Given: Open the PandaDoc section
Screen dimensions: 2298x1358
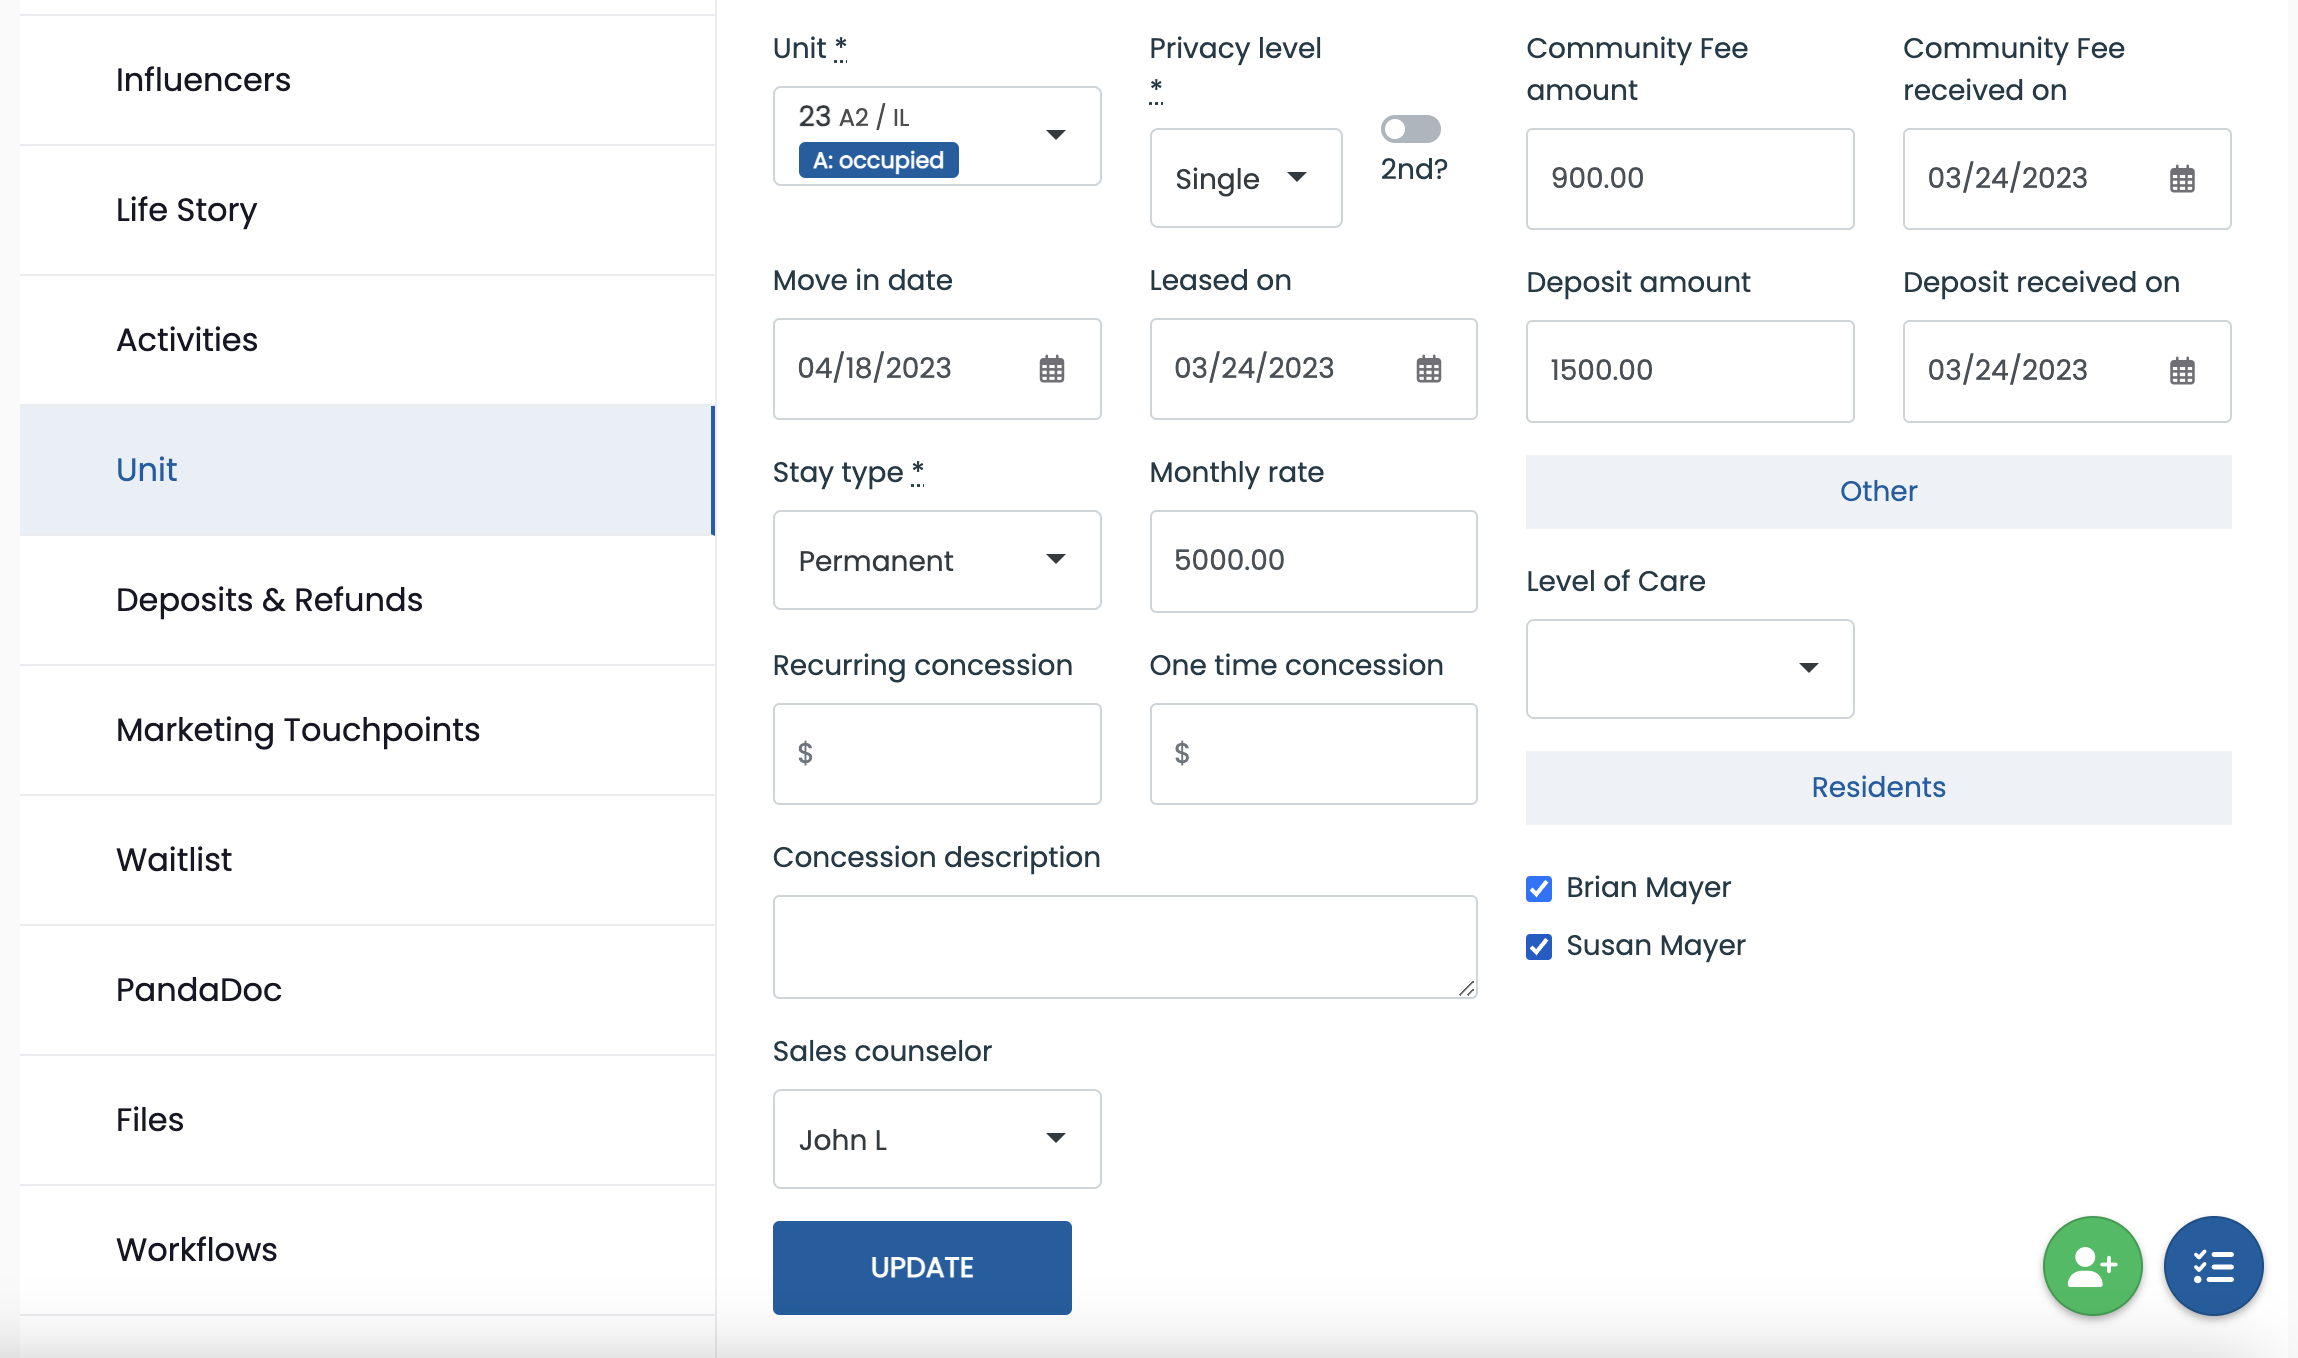Looking at the screenshot, I should point(367,990).
